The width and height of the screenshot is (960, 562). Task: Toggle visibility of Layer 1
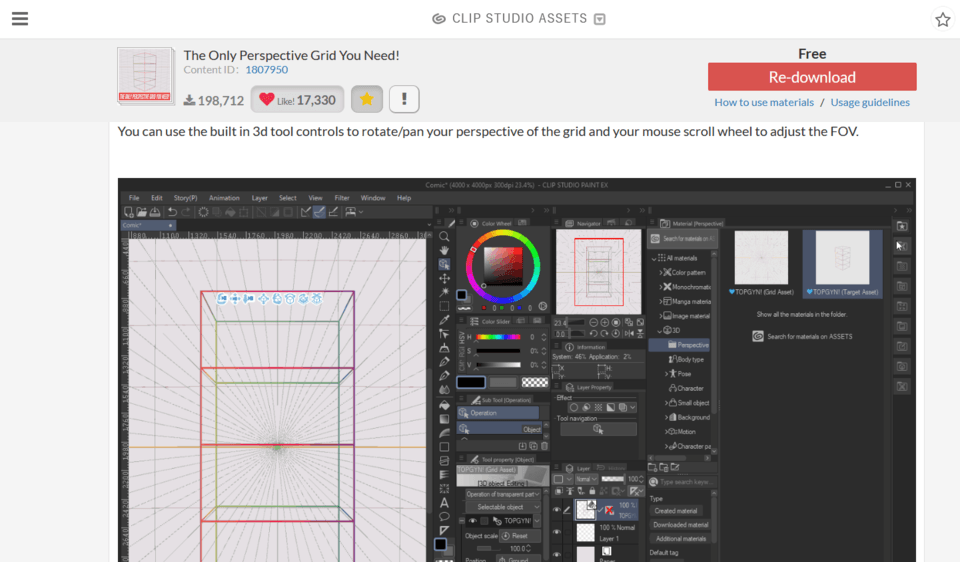[557, 532]
